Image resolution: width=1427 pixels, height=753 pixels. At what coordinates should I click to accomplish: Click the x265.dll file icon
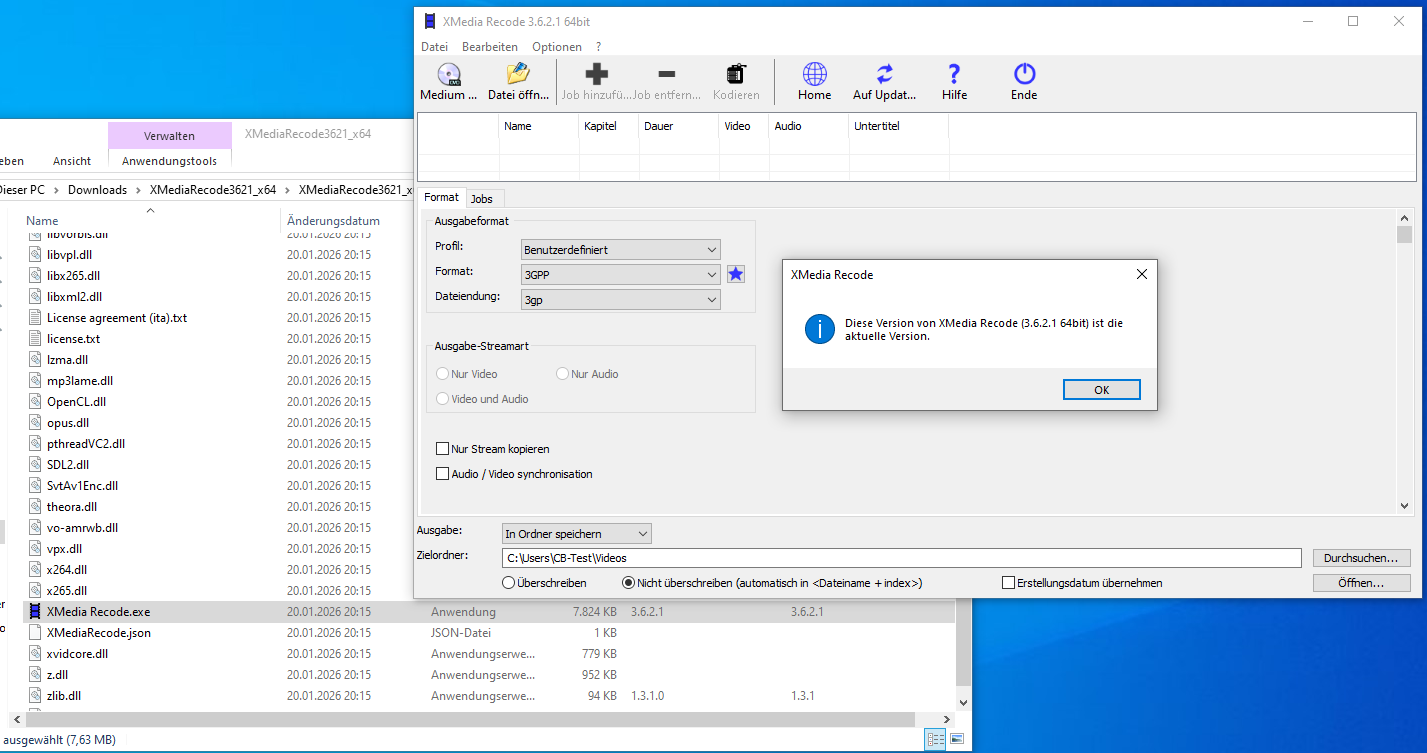pos(35,590)
